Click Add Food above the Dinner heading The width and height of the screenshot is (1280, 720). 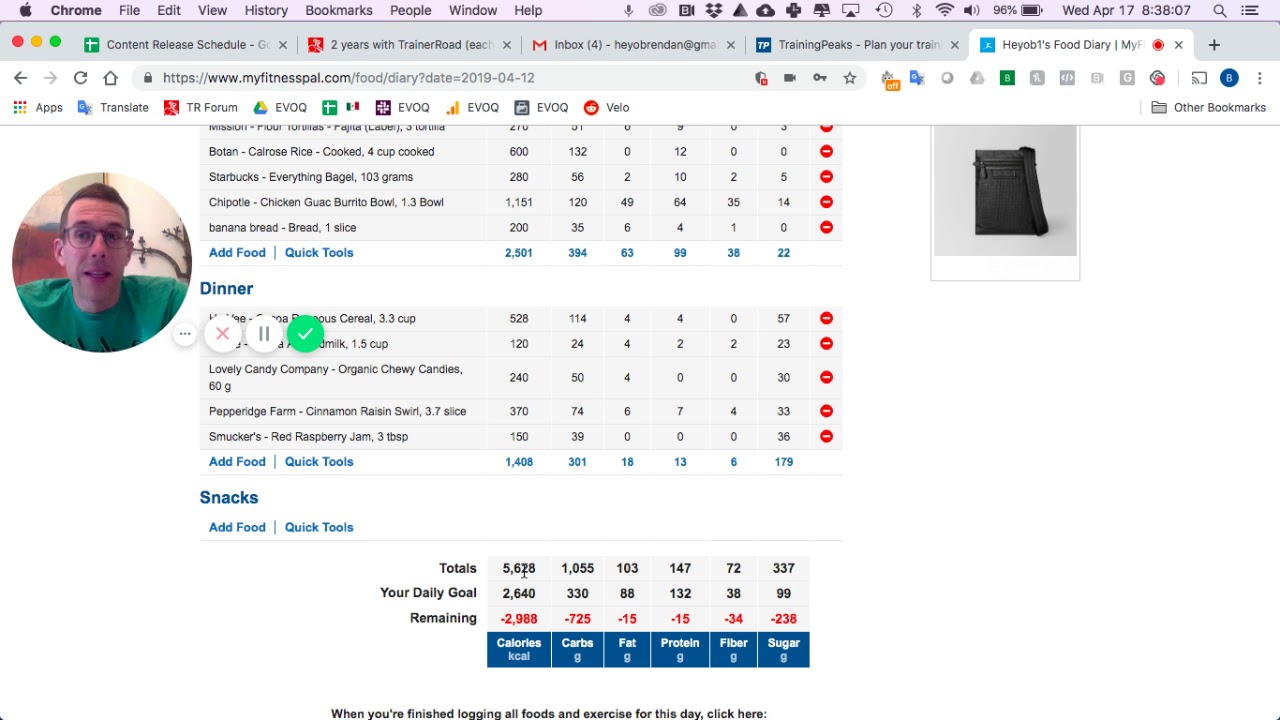pyautogui.click(x=237, y=253)
